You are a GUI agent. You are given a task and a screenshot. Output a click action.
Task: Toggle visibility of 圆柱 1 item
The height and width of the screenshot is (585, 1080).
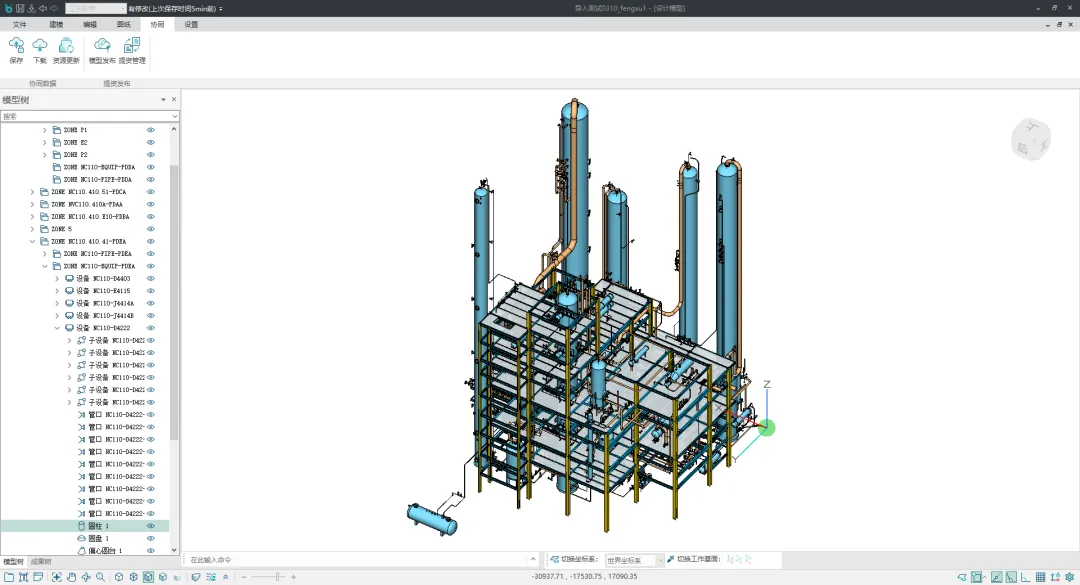pos(151,526)
